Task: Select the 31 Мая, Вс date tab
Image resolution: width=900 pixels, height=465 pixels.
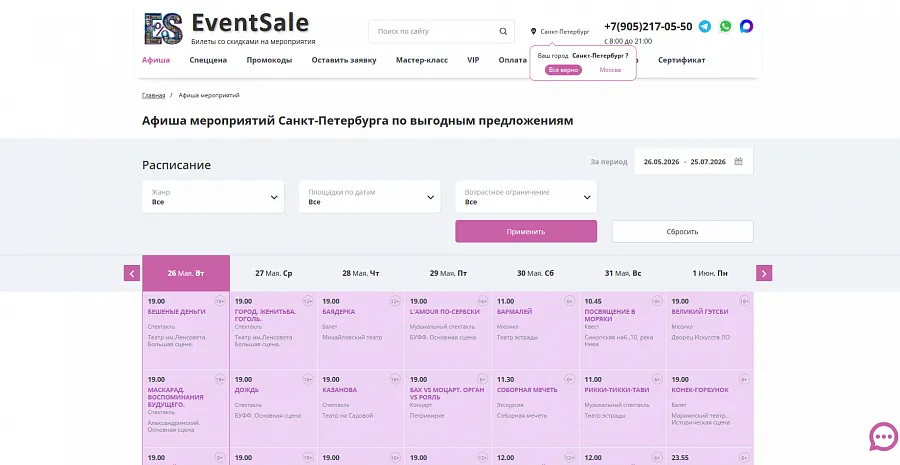Action: [623, 273]
